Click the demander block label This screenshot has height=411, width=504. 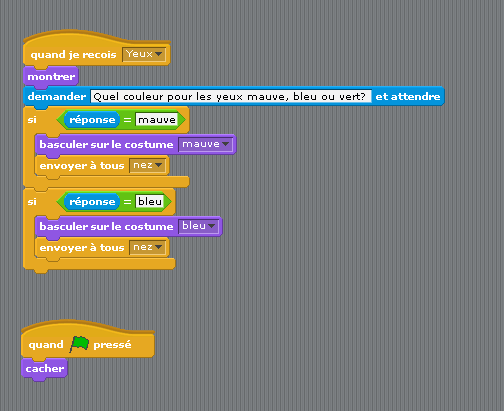57,97
